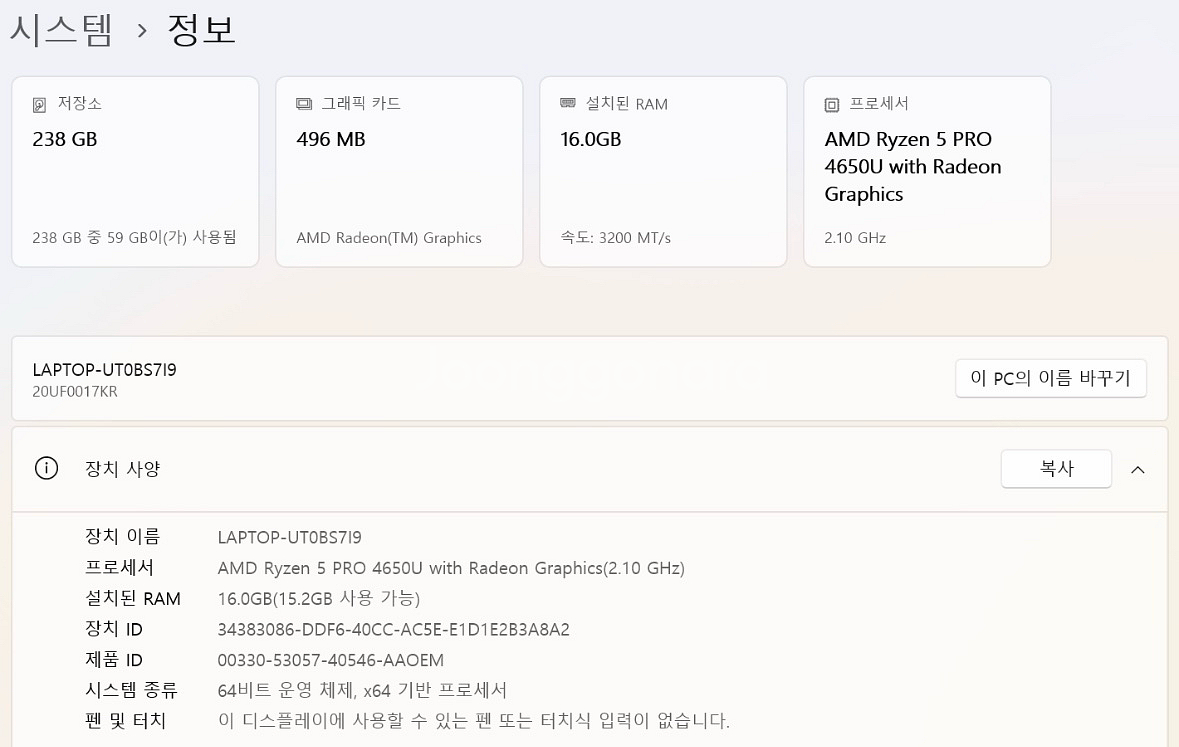The width and height of the screenshot is (1179, 747).
Task: Click the info circle icon beside 장치 사양
Action: tap(46, 468)
